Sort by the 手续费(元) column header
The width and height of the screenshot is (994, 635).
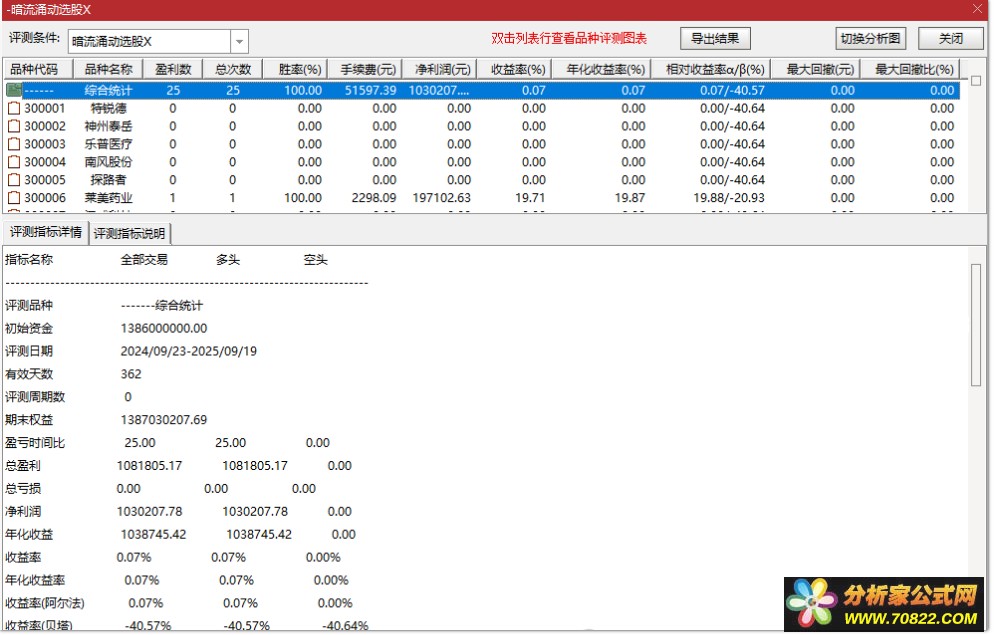click(367, 69)
